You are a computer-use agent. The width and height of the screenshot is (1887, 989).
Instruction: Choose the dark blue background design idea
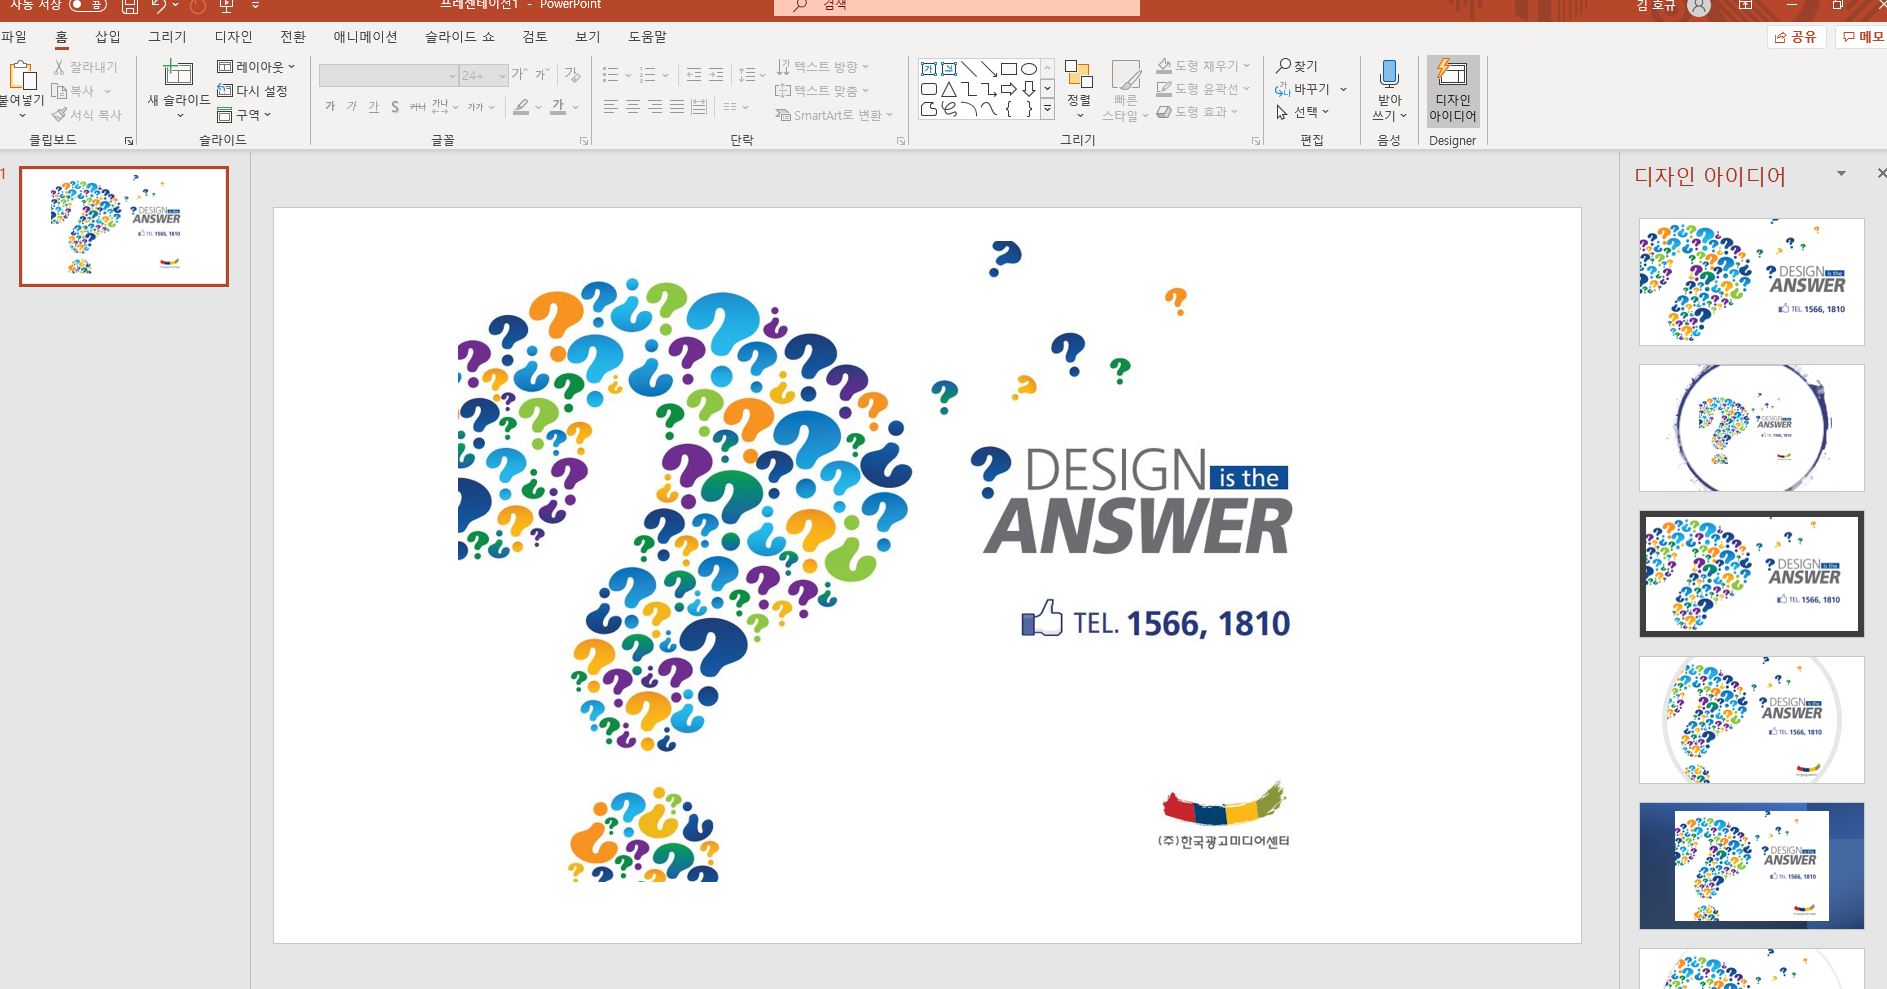[1752, 866]
